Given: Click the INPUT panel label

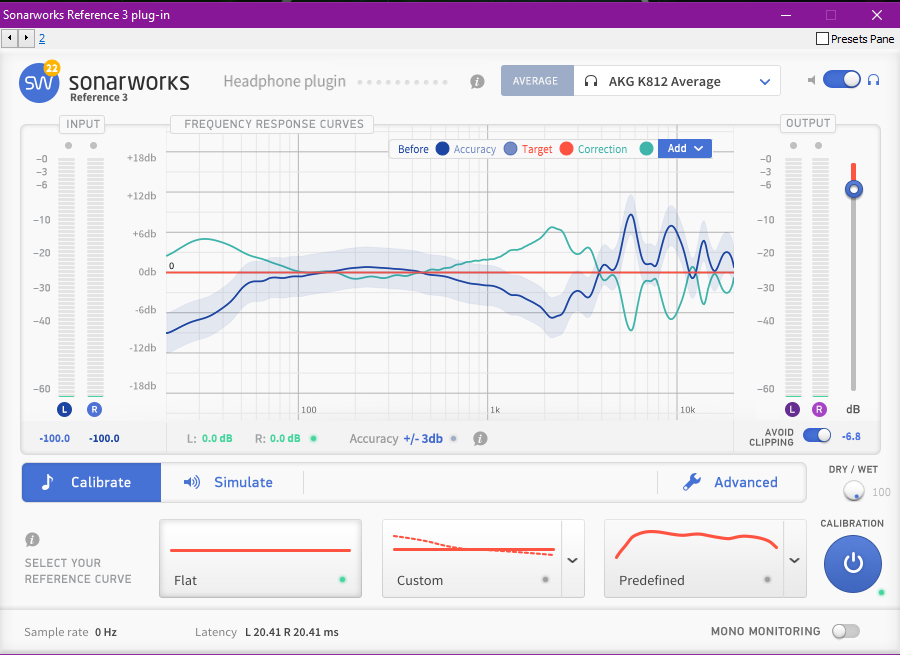Looking at the screenshot, I should (x=83, y=124).
